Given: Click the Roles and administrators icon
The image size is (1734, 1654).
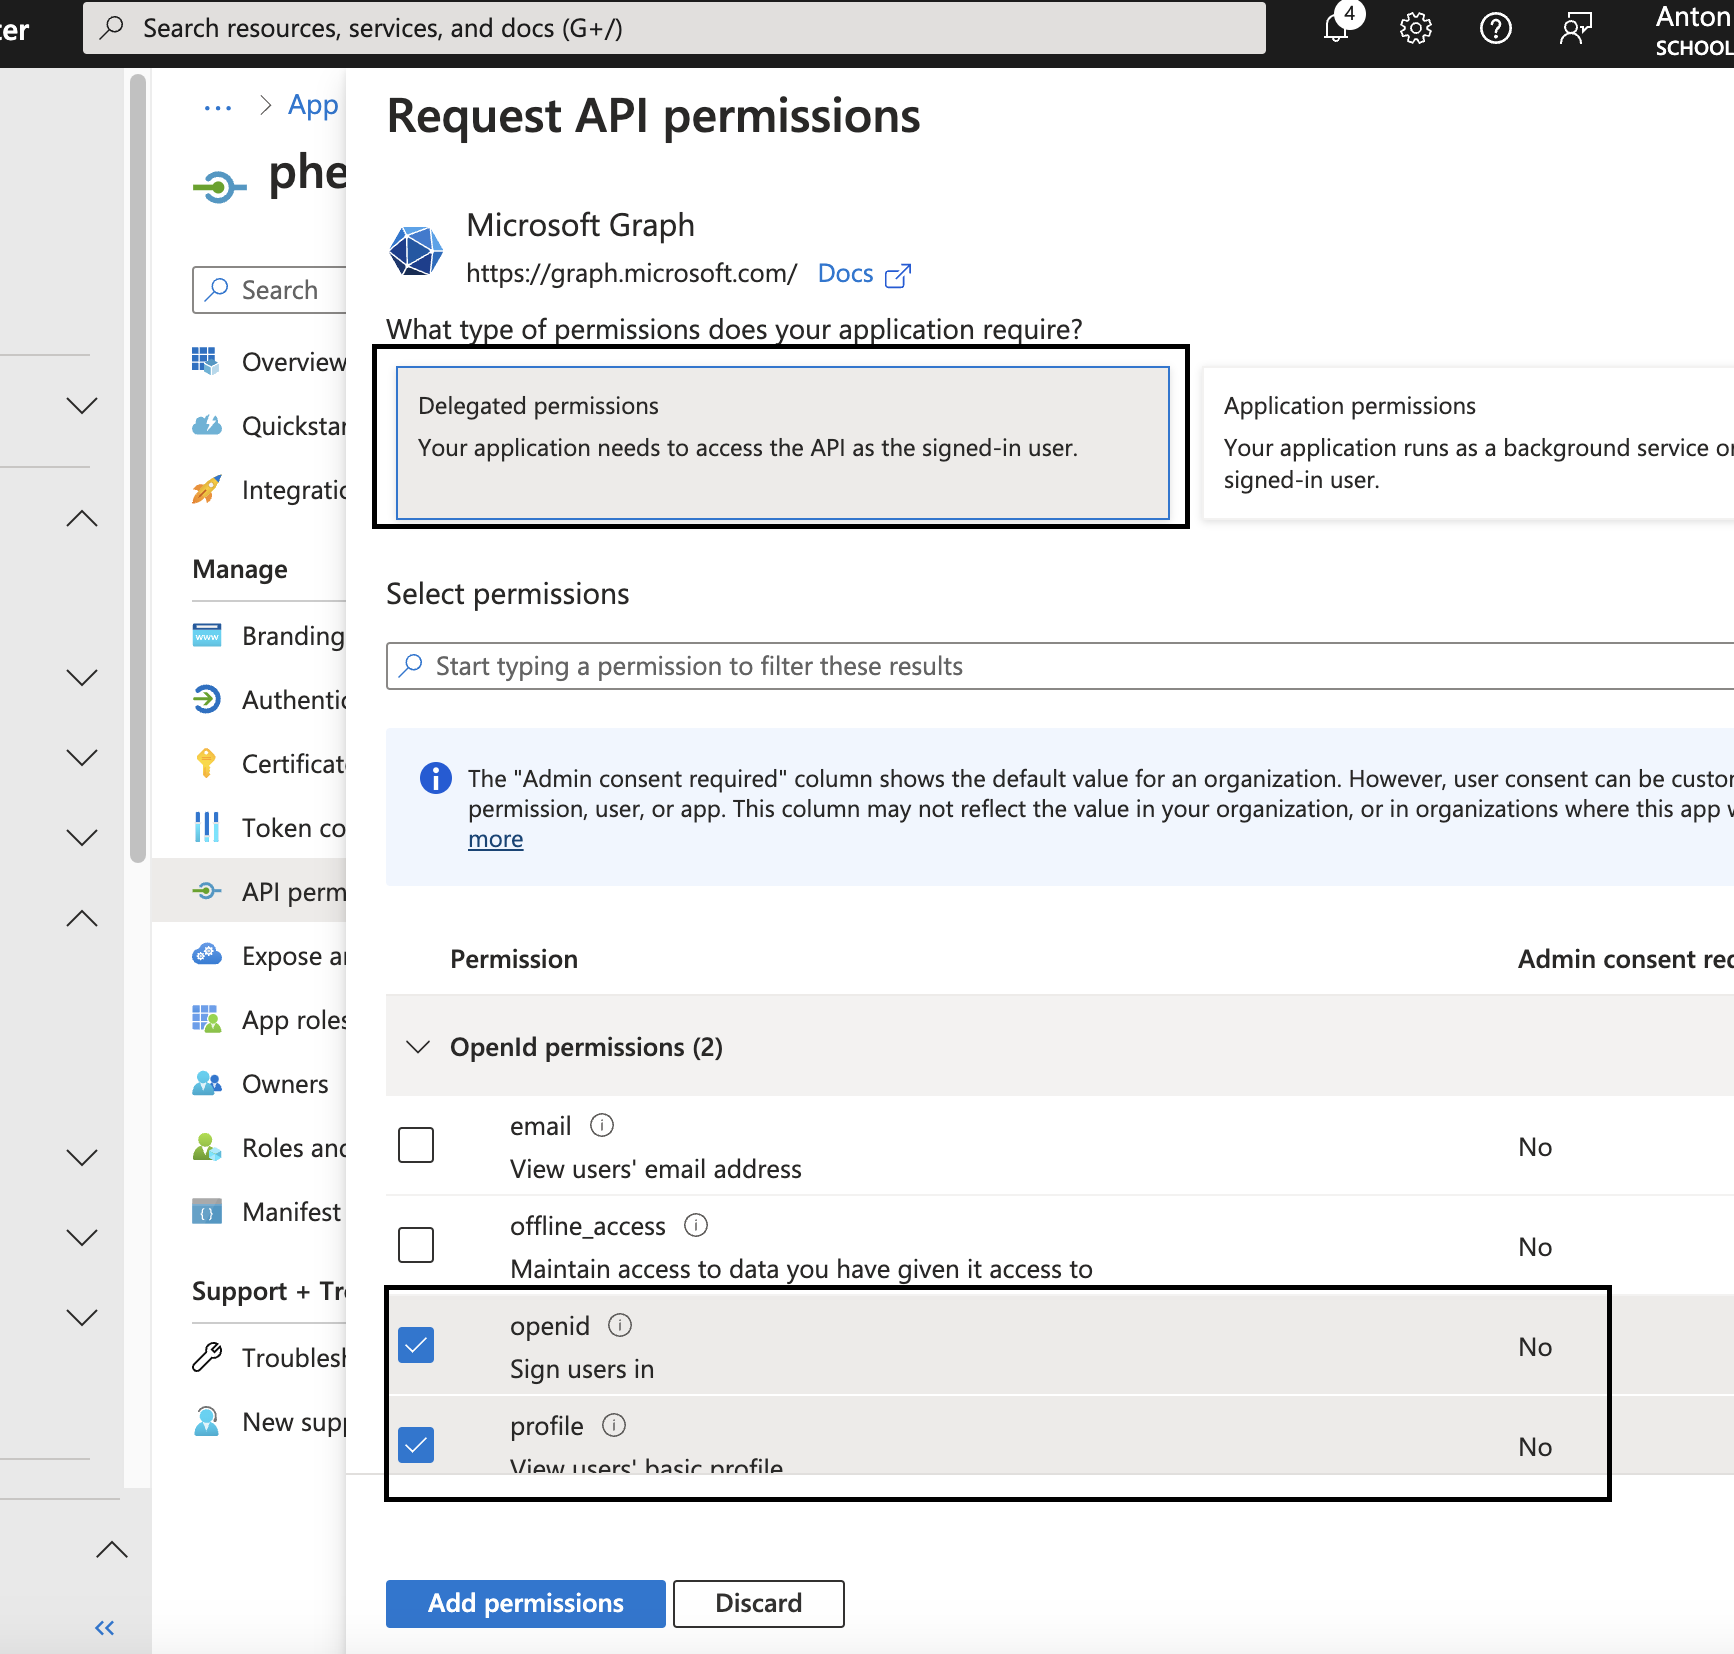Looking at the screenshot, I should [206, 1147].
